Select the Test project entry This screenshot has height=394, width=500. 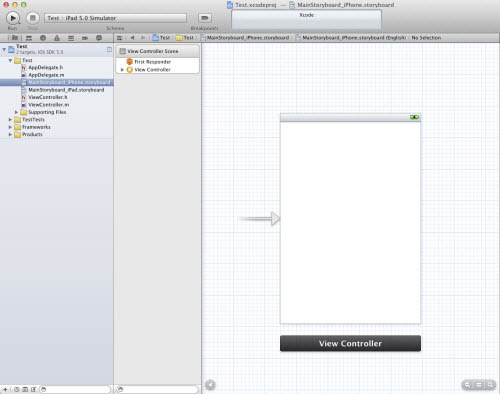point(57,49)
